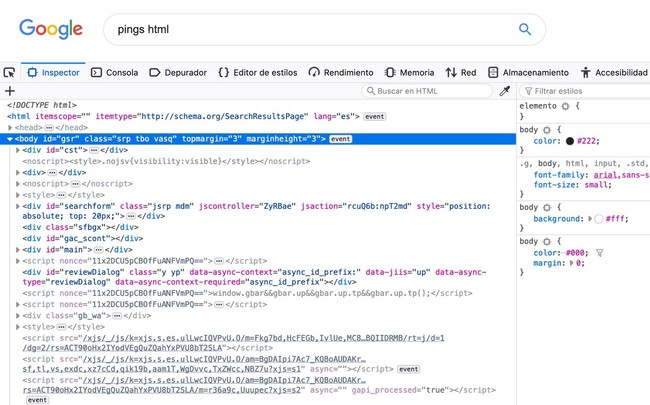Expand the head element
650x405 pixels.
pyautogui.click(x=10, y=128)
